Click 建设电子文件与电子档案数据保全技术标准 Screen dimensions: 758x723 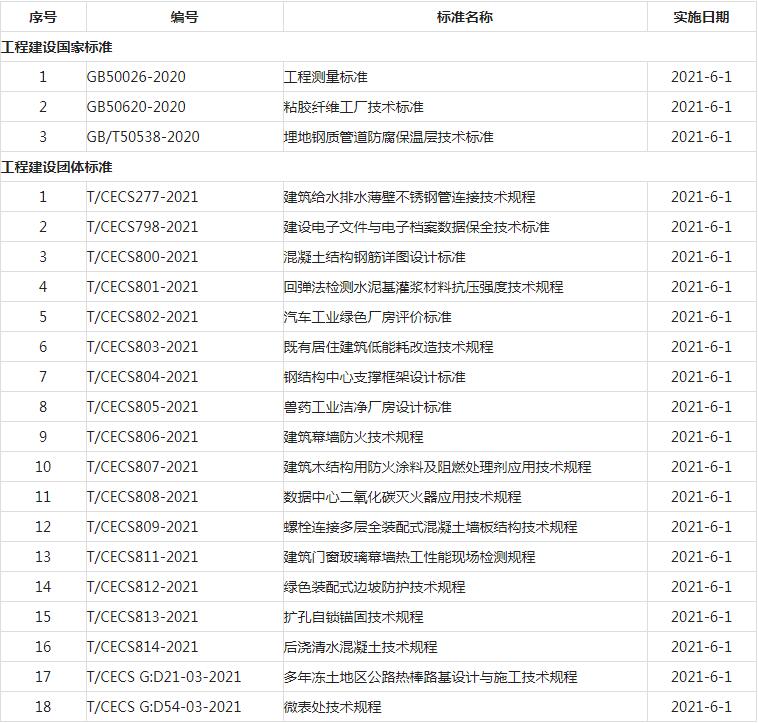(417, 227)
